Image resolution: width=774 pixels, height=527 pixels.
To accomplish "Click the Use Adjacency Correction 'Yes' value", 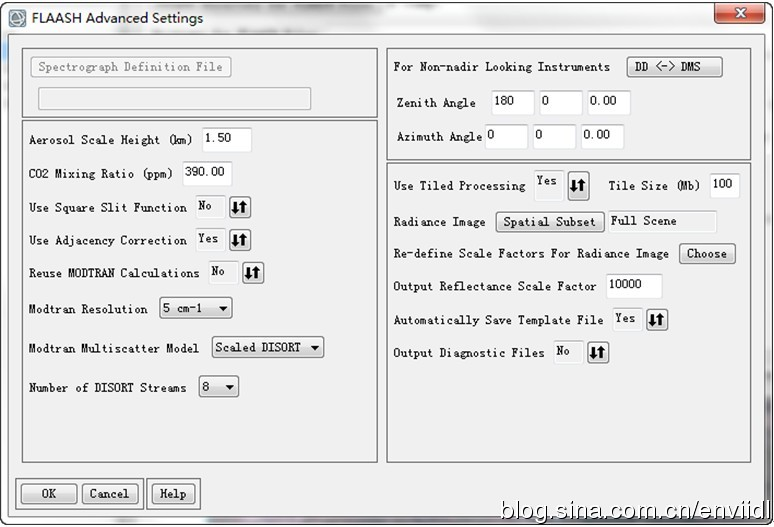I will (x=211, y=239).
